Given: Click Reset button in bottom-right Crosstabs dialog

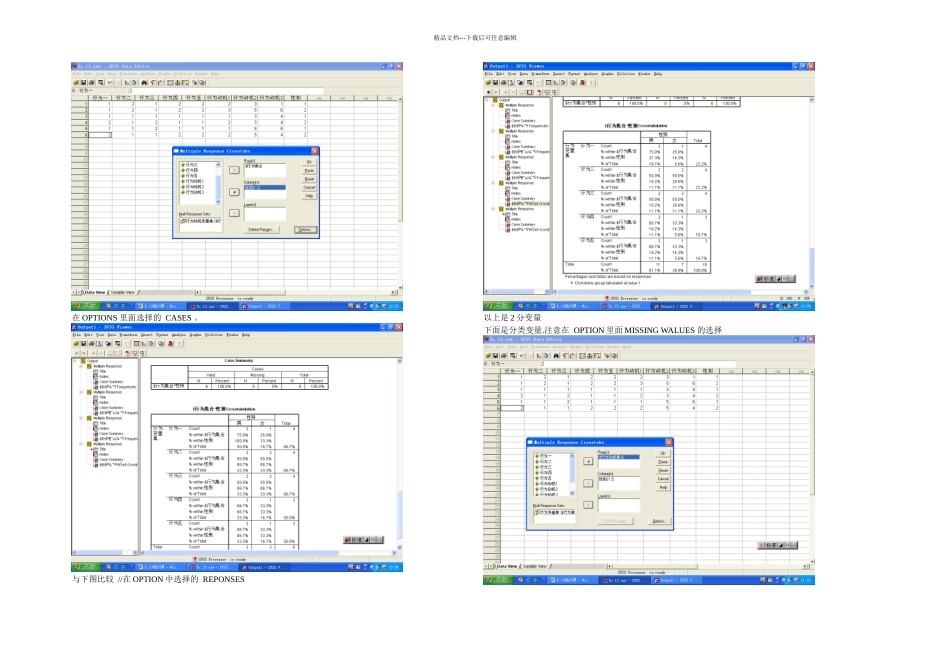Looking at the screenshot, I should point(663,470).
